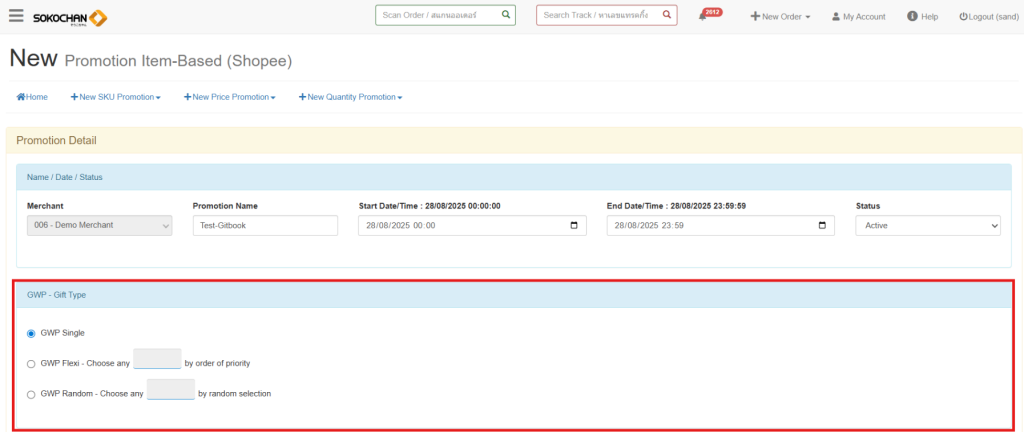1024x432 pixels.
Task: Open the hamburger sidebar menu
Action: click(16, 16)
